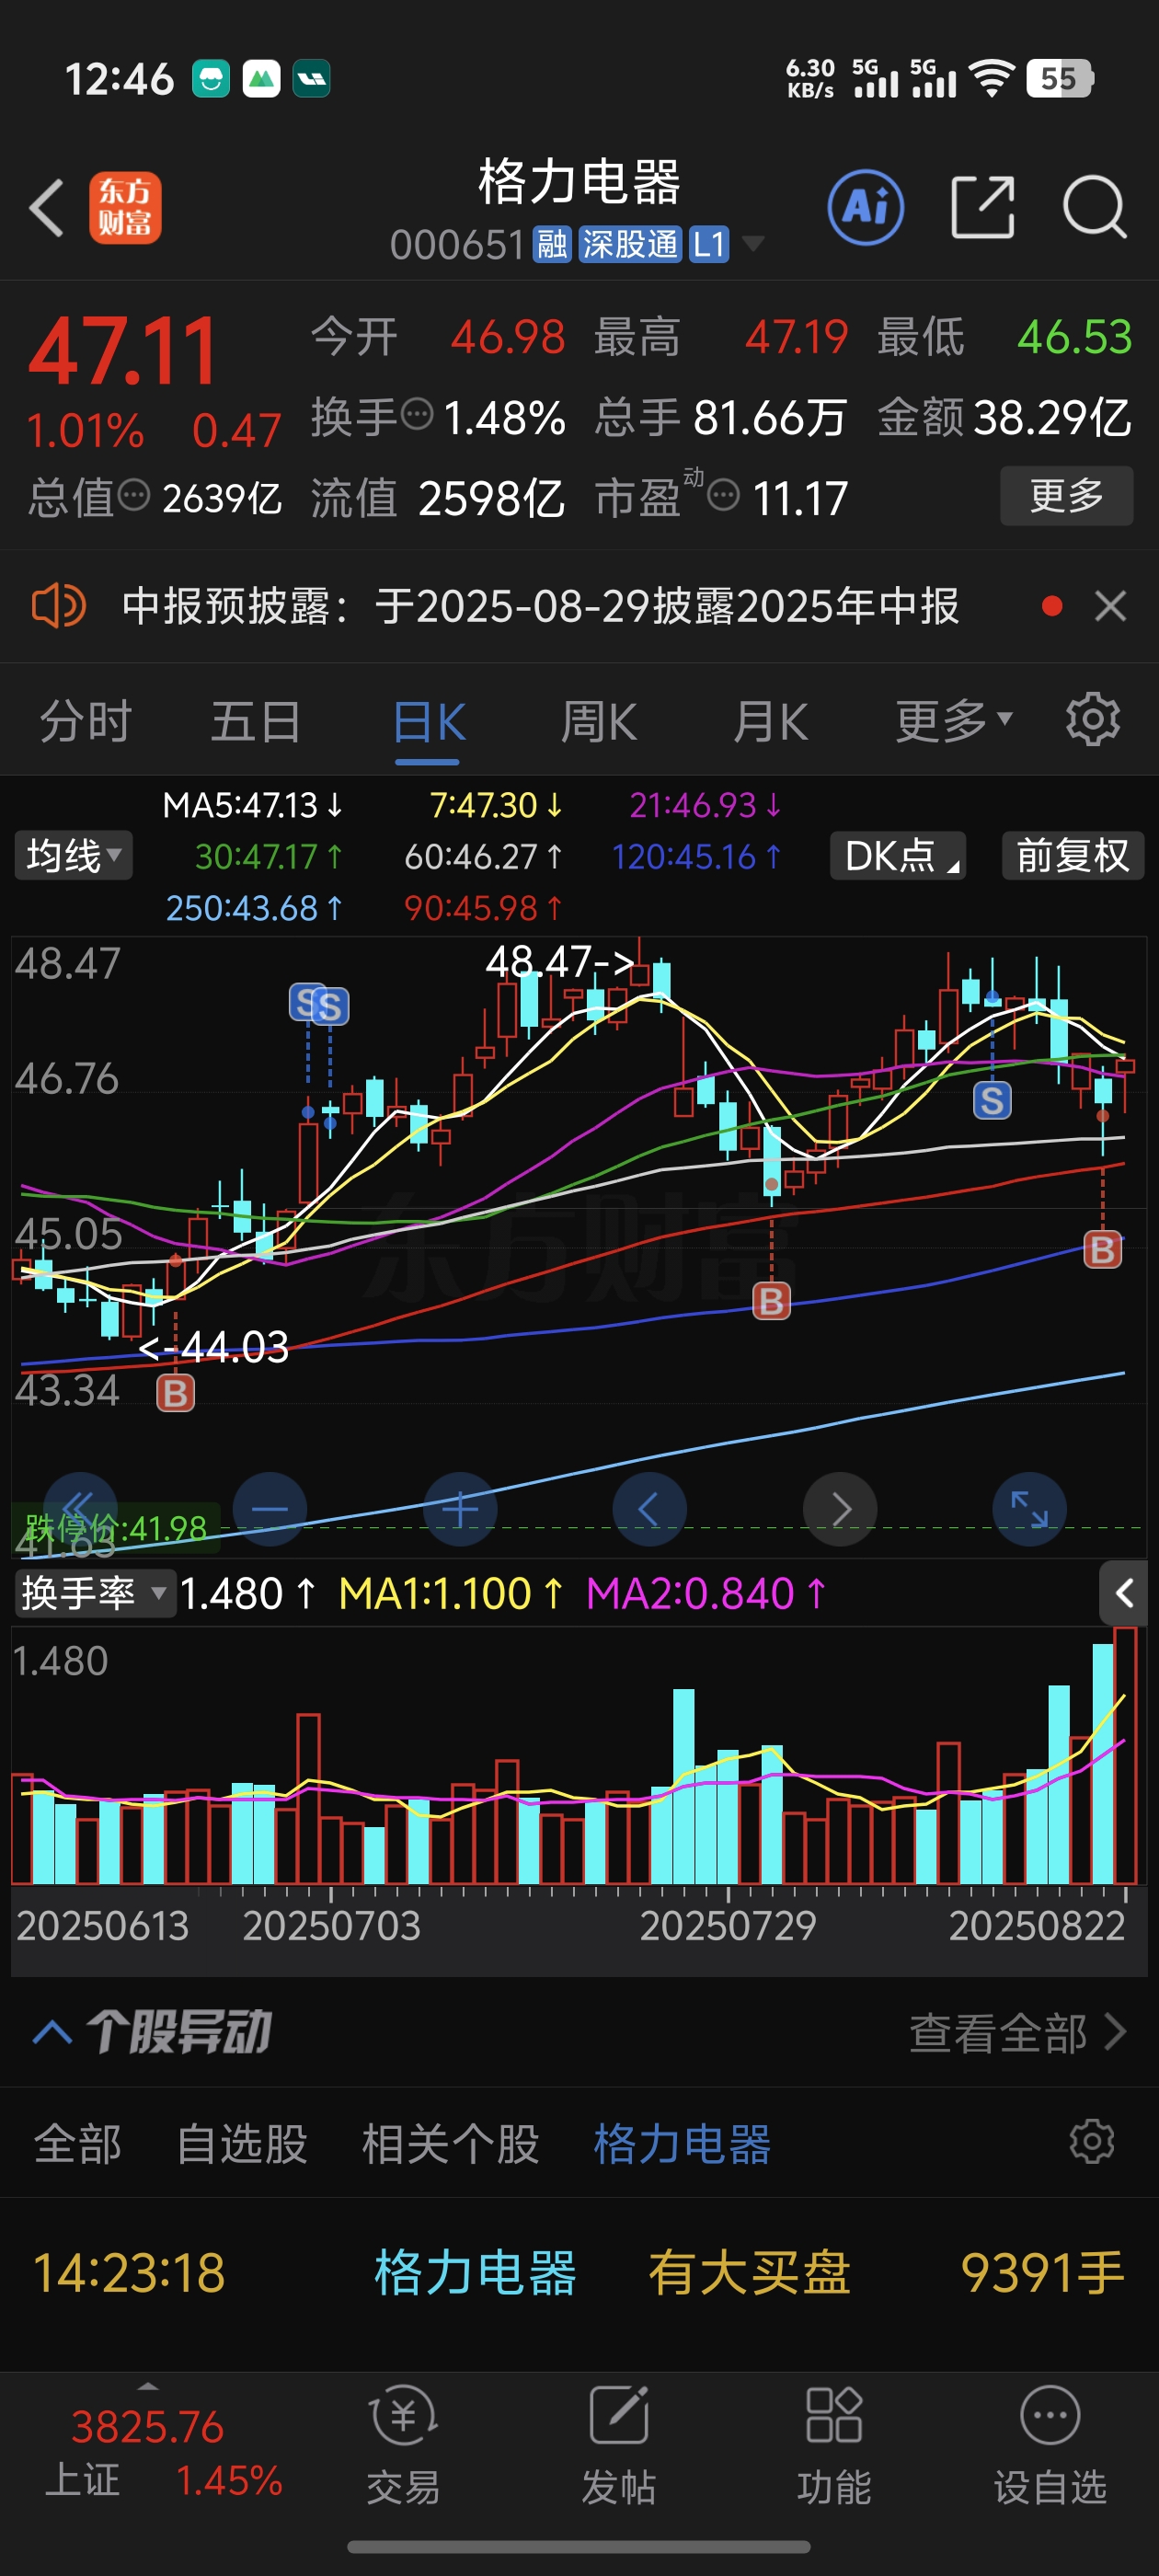Tap the back arrow icon

[x=47, y=208]
